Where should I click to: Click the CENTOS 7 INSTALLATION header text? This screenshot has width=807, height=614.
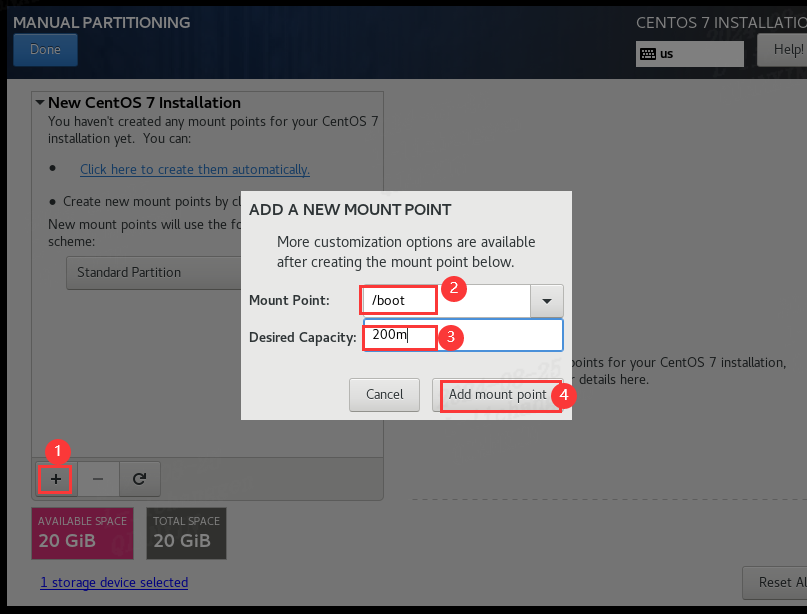[x=721, y=23]
